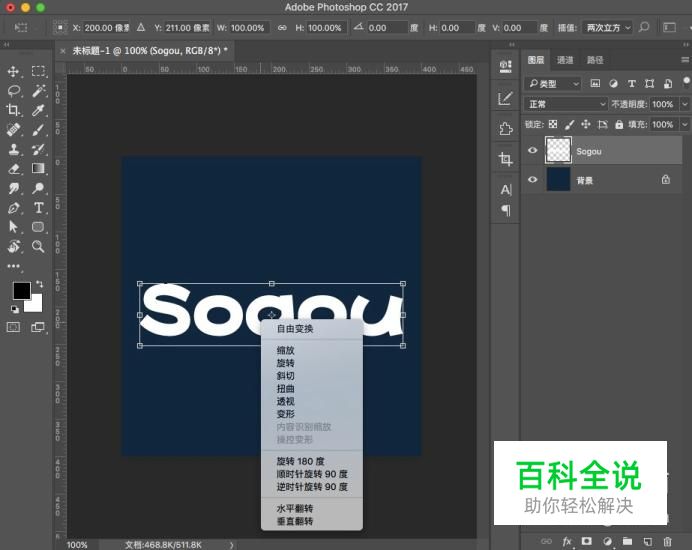The height and width of the screenshot is (550, 692).
Task: Change screen mode button
Action: click(x=38, y=327)
